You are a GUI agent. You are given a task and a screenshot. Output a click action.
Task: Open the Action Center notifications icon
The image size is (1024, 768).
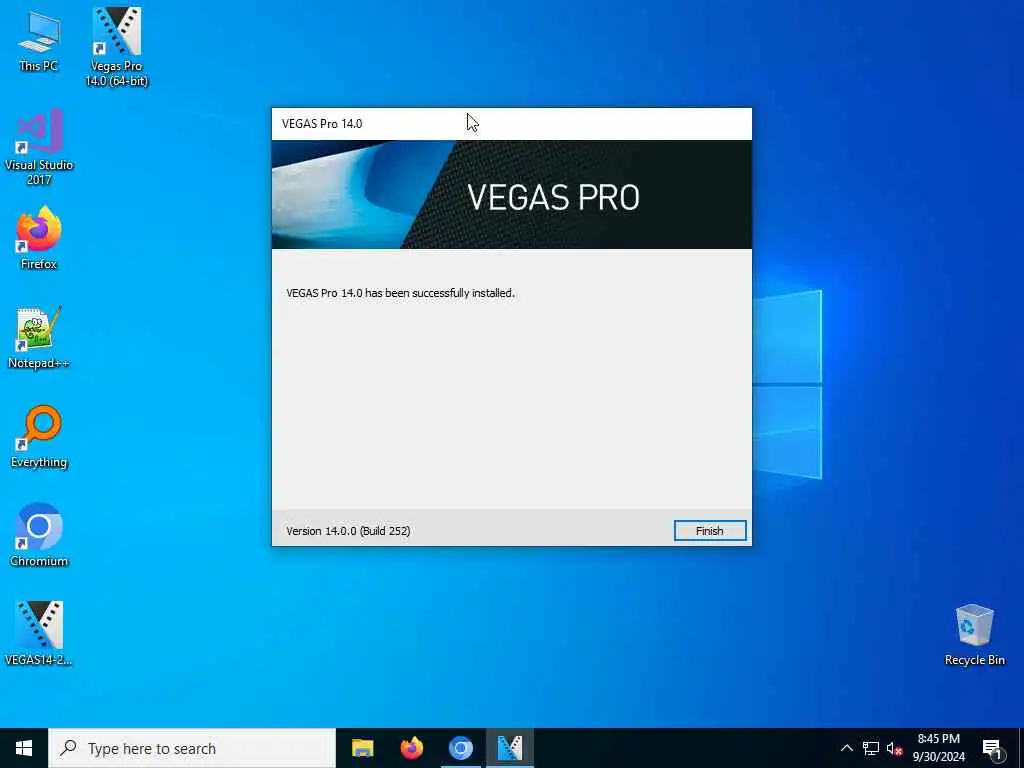pyautogui.click(x=992, y=748)
